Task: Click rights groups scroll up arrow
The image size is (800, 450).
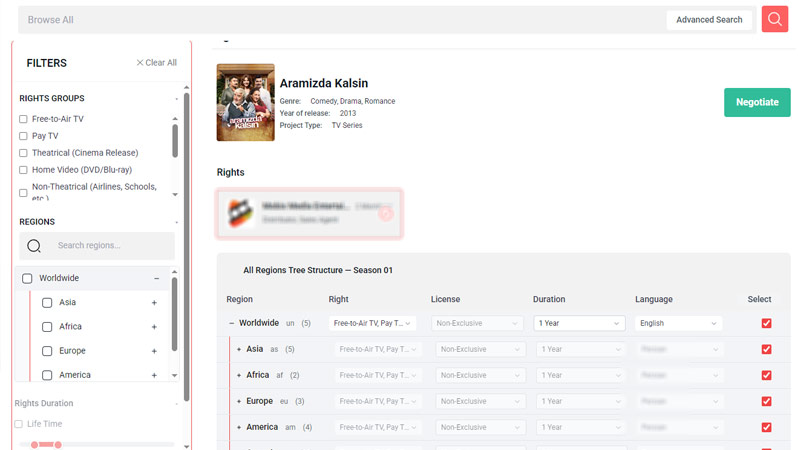Action: pos(175,118)
